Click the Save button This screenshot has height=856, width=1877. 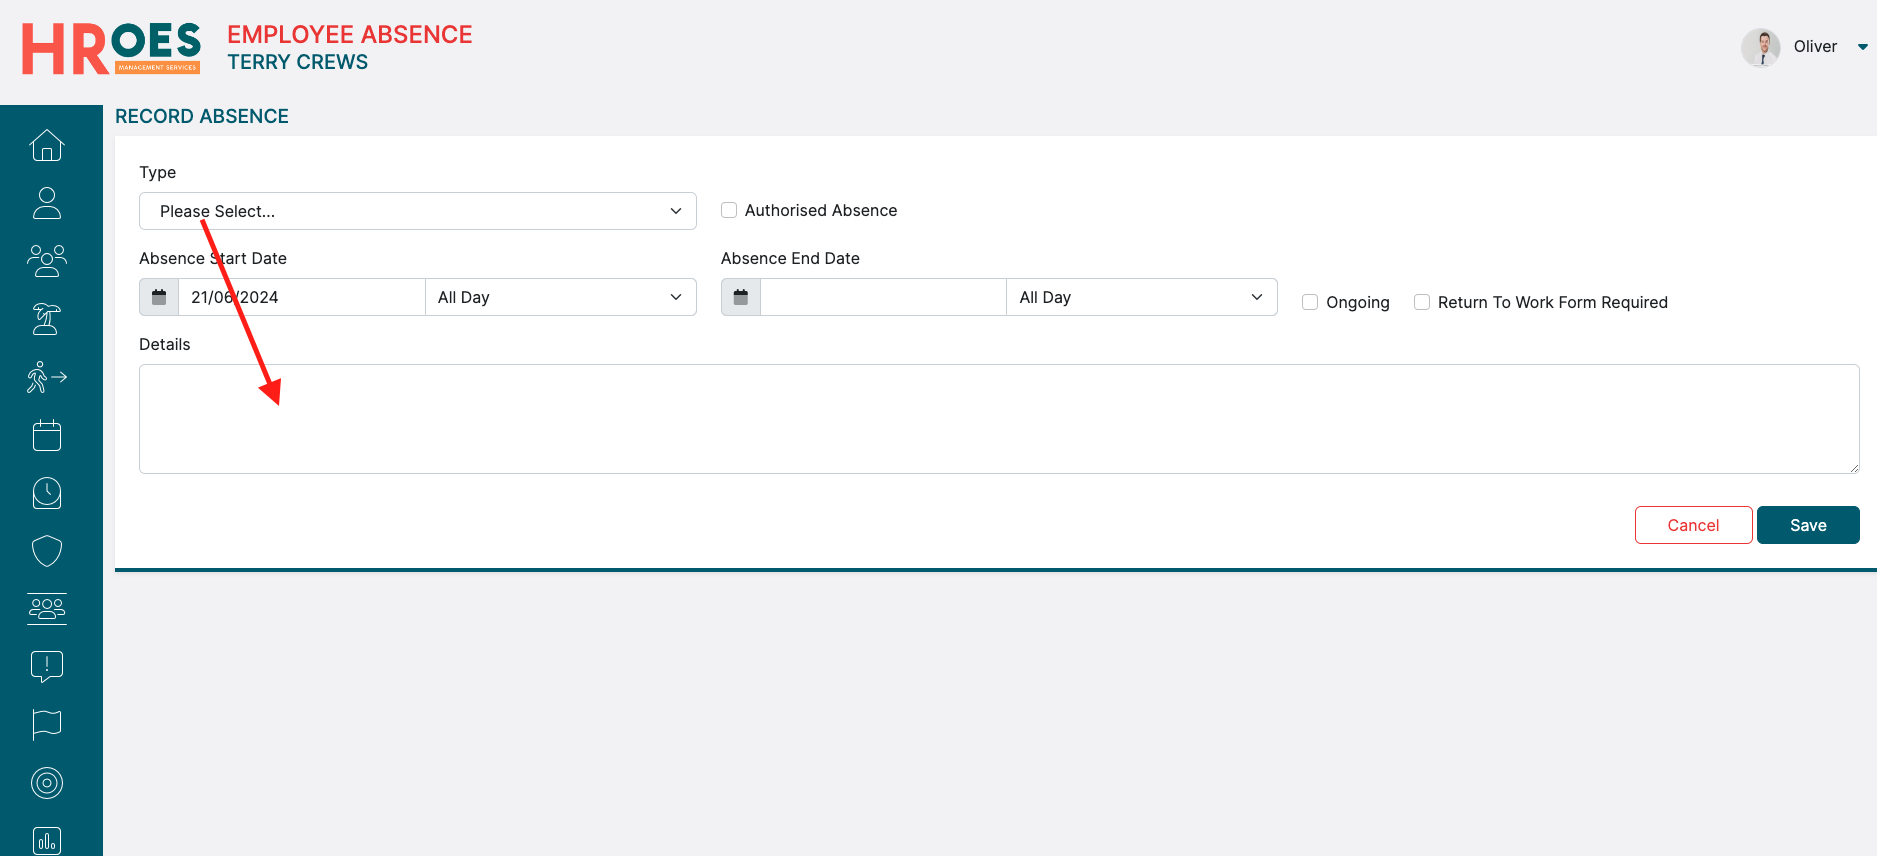tap(1807, 525)
